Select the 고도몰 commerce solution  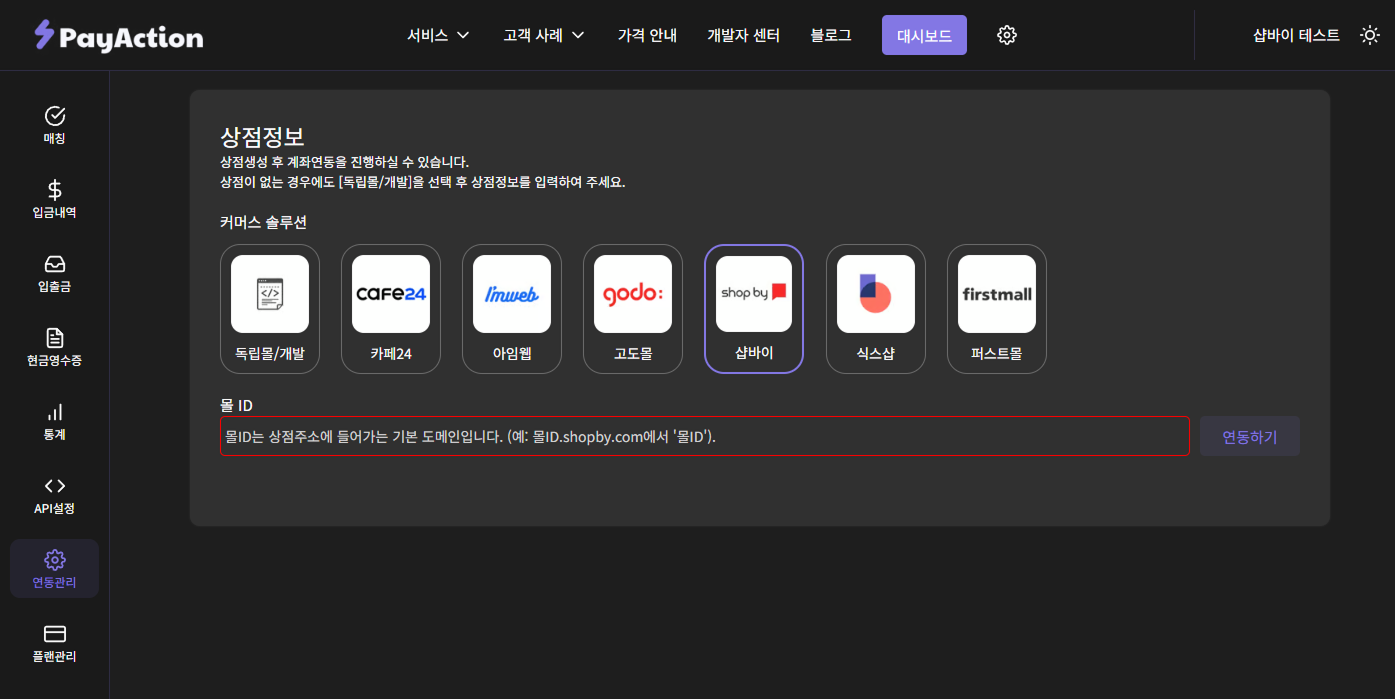(633, 309)
